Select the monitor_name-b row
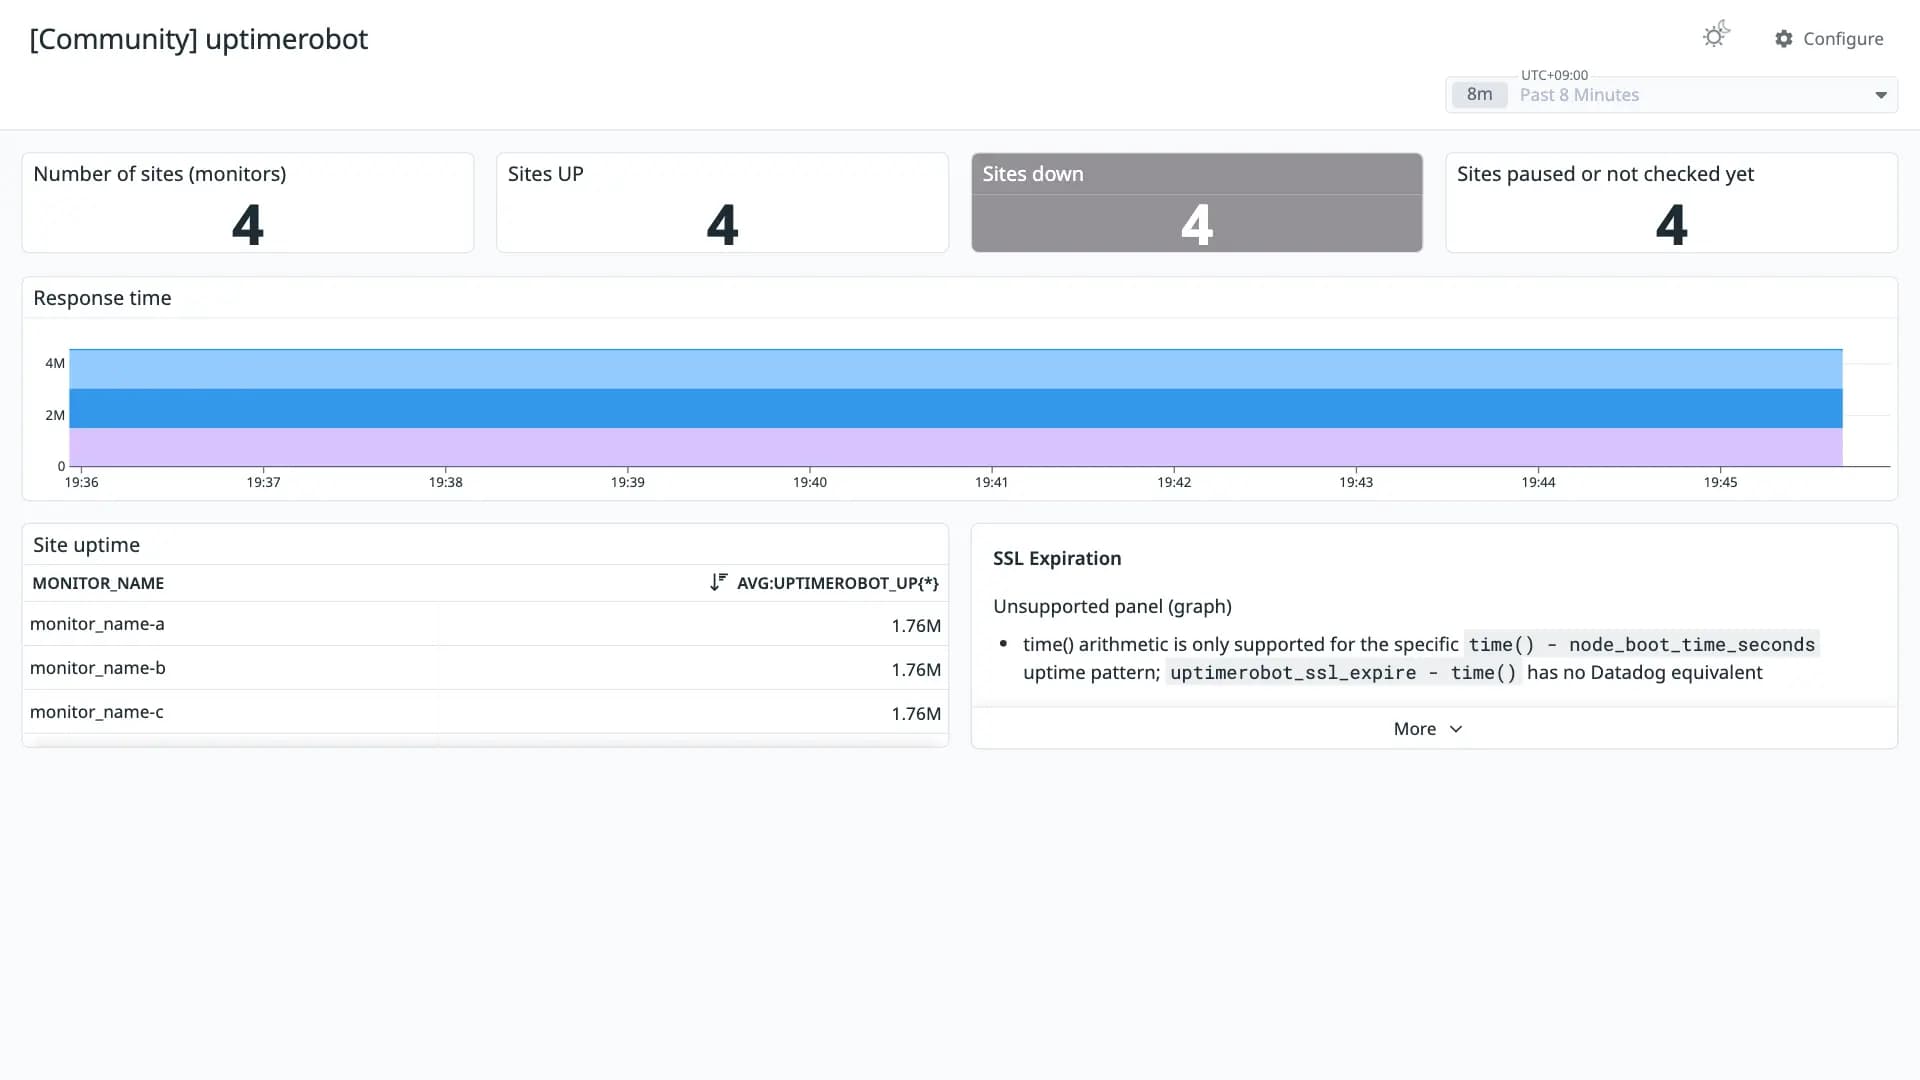Image resolution: width=1920 pixels, height=1080 pixels. pos(485,668)
